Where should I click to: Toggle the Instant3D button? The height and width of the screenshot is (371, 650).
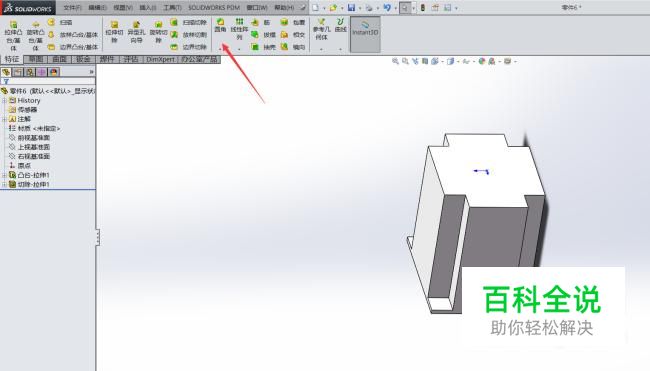365,34
